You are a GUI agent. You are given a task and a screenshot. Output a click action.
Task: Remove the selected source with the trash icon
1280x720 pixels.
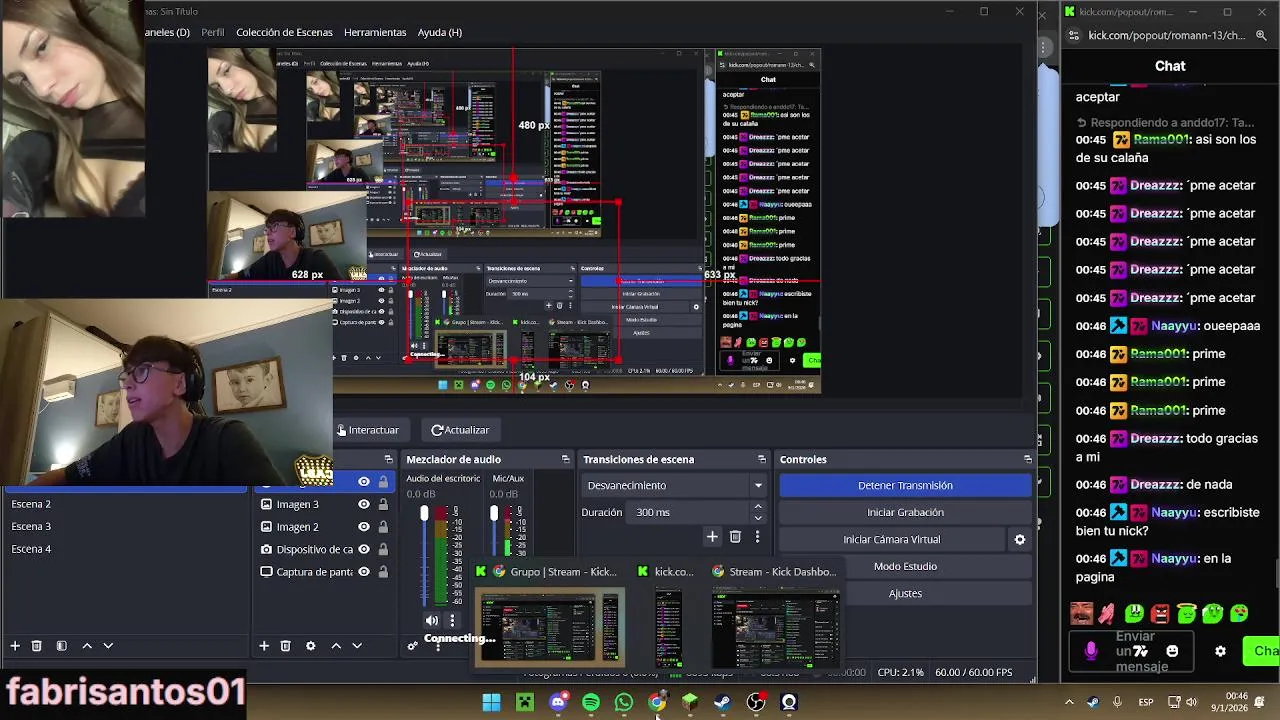pos(285,646)
